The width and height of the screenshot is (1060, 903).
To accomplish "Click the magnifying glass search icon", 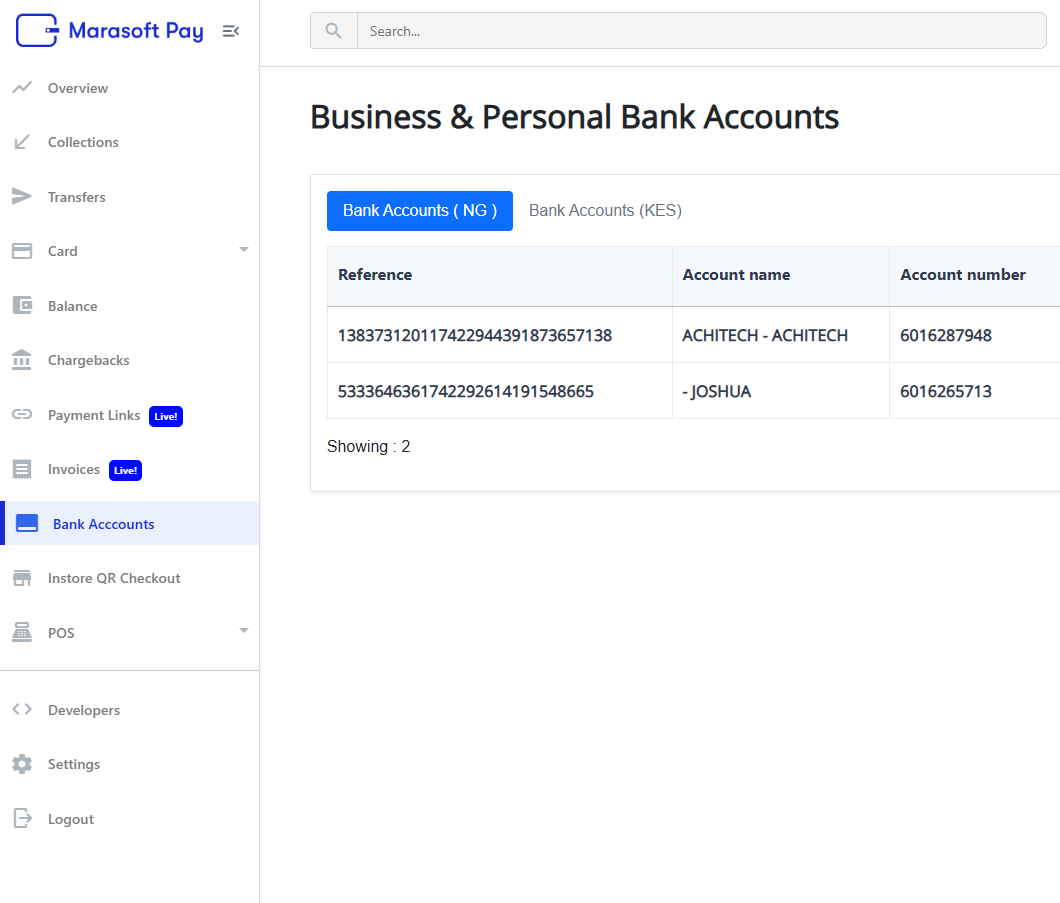I will tap(333, 31).
